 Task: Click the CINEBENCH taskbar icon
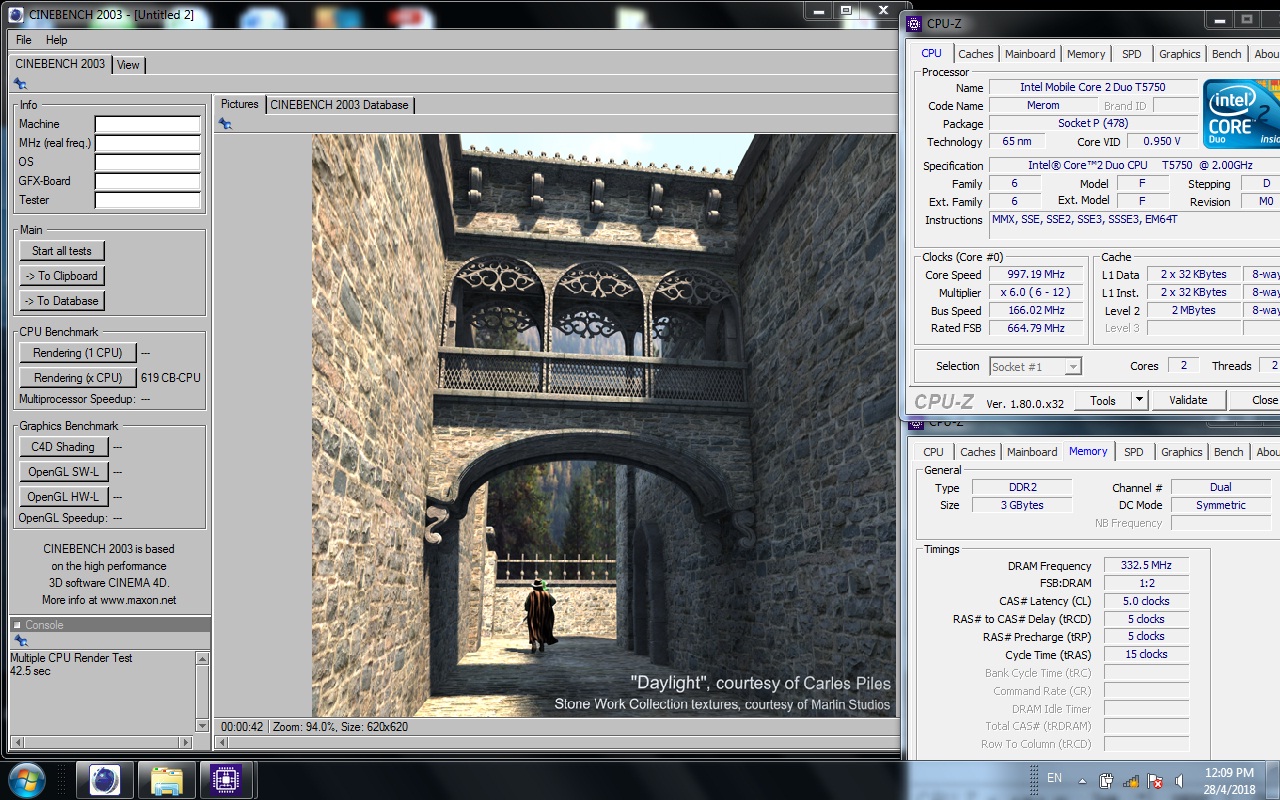(x=105, y=780)
